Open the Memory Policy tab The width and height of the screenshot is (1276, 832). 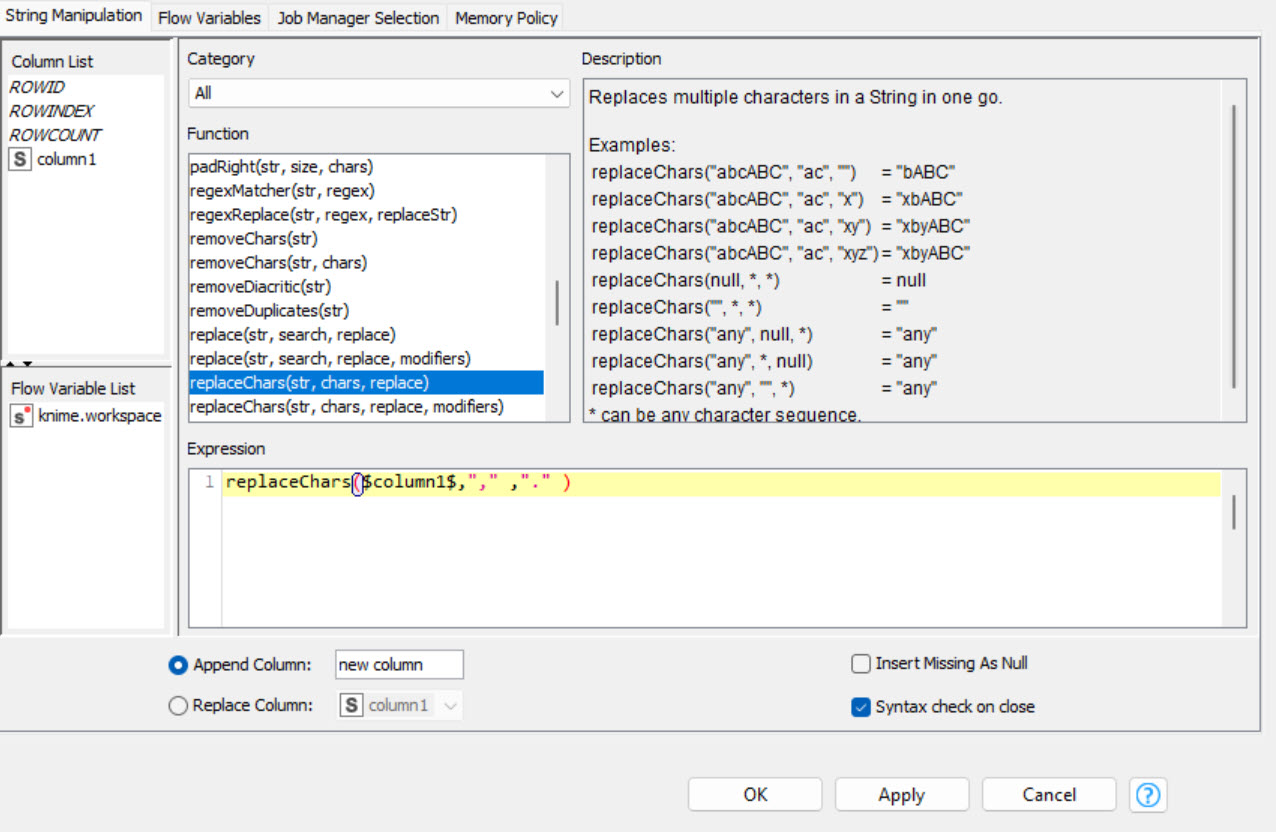coord(505,17)
